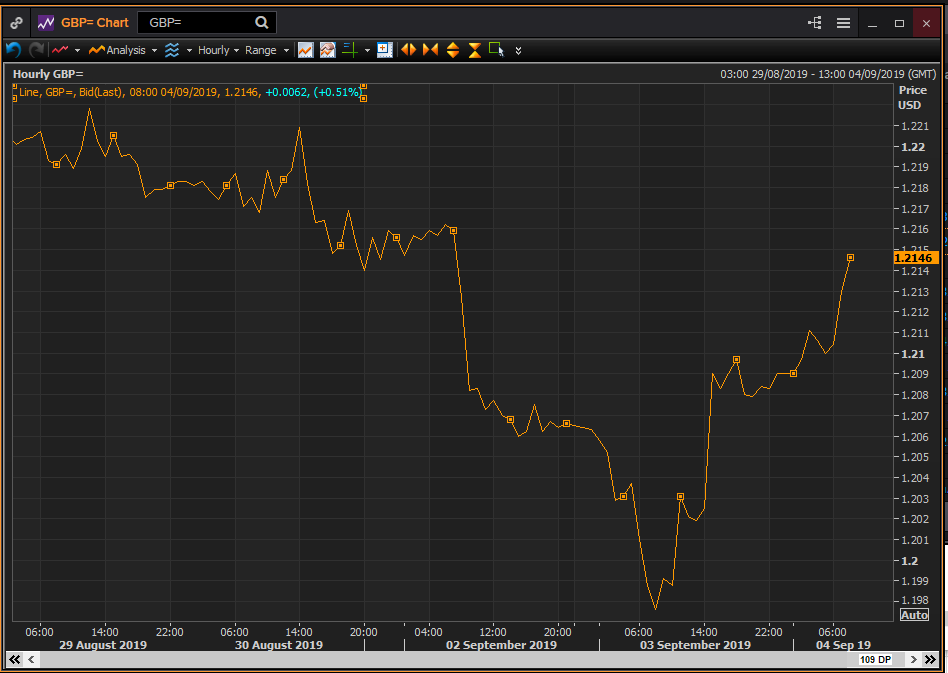Click the Auto scale button
Image resolution: width=948 pixels, height=673 pixels.
tap(914, 615)
